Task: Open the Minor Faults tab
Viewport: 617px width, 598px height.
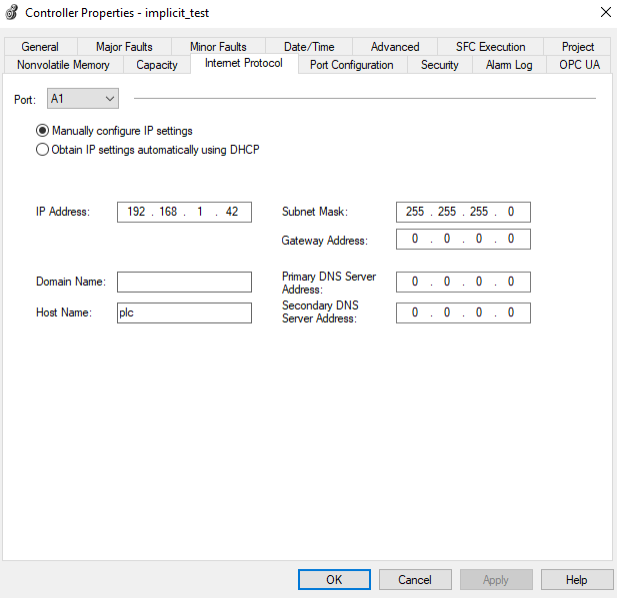Action: coord(218,46)
